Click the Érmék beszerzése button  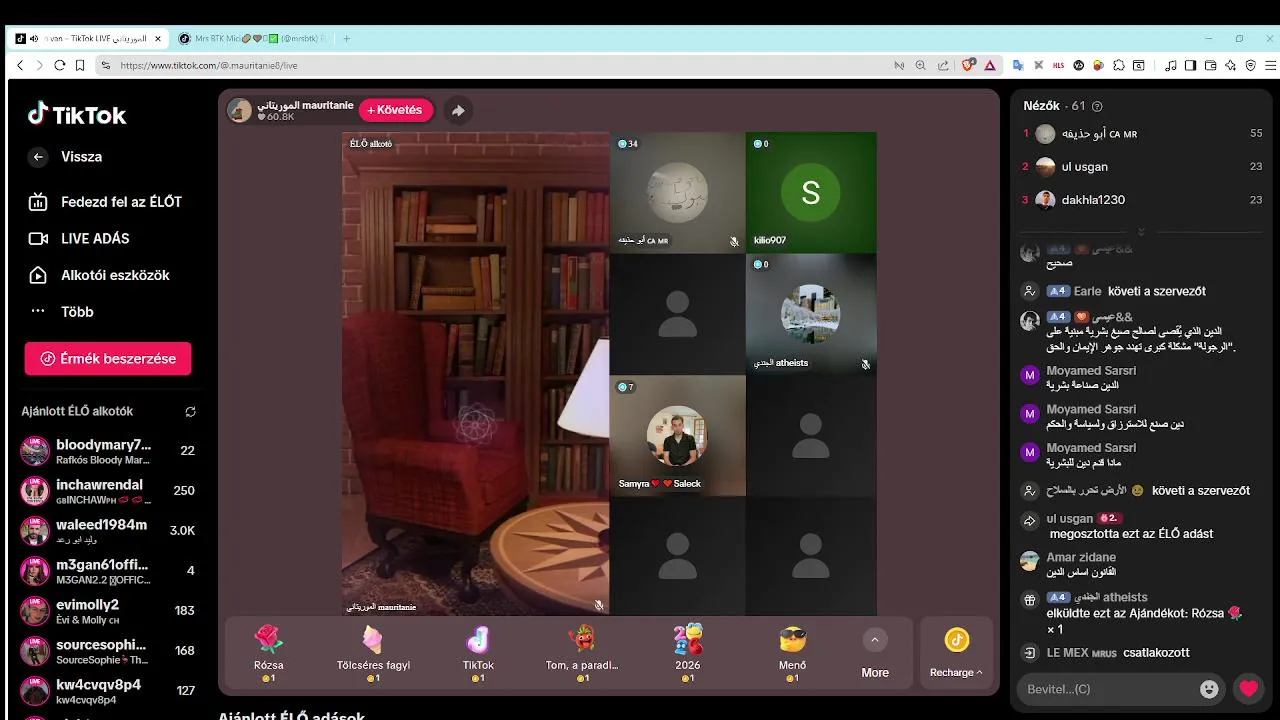click(108, 359)
